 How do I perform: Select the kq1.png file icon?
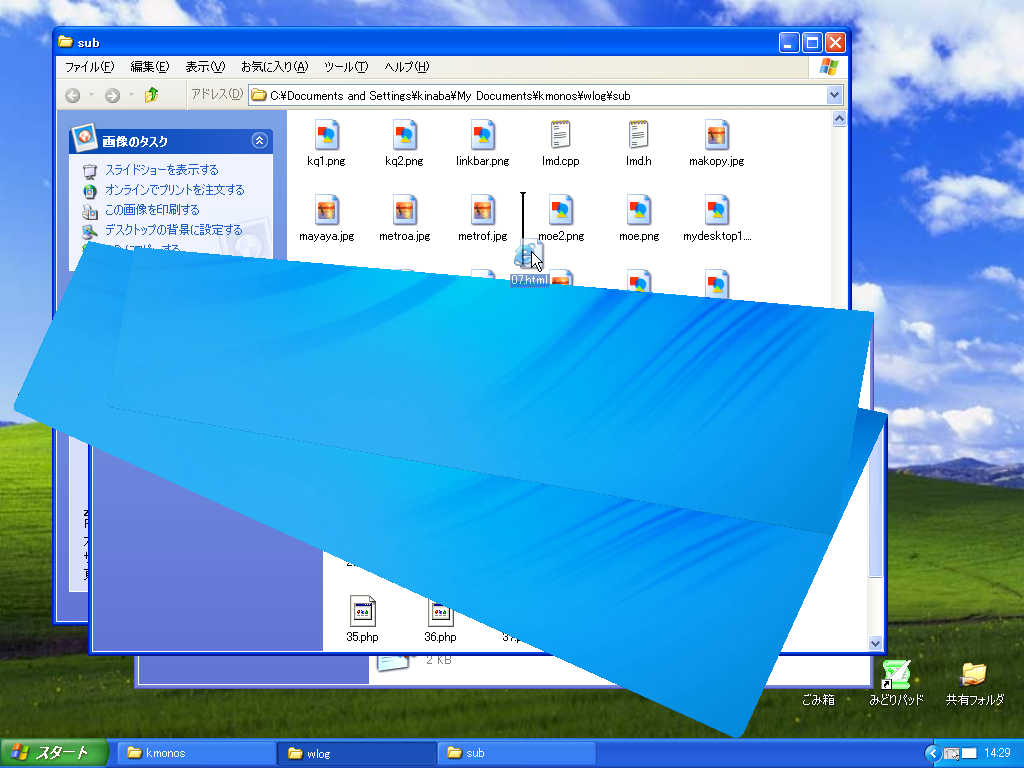click(326, 135)
